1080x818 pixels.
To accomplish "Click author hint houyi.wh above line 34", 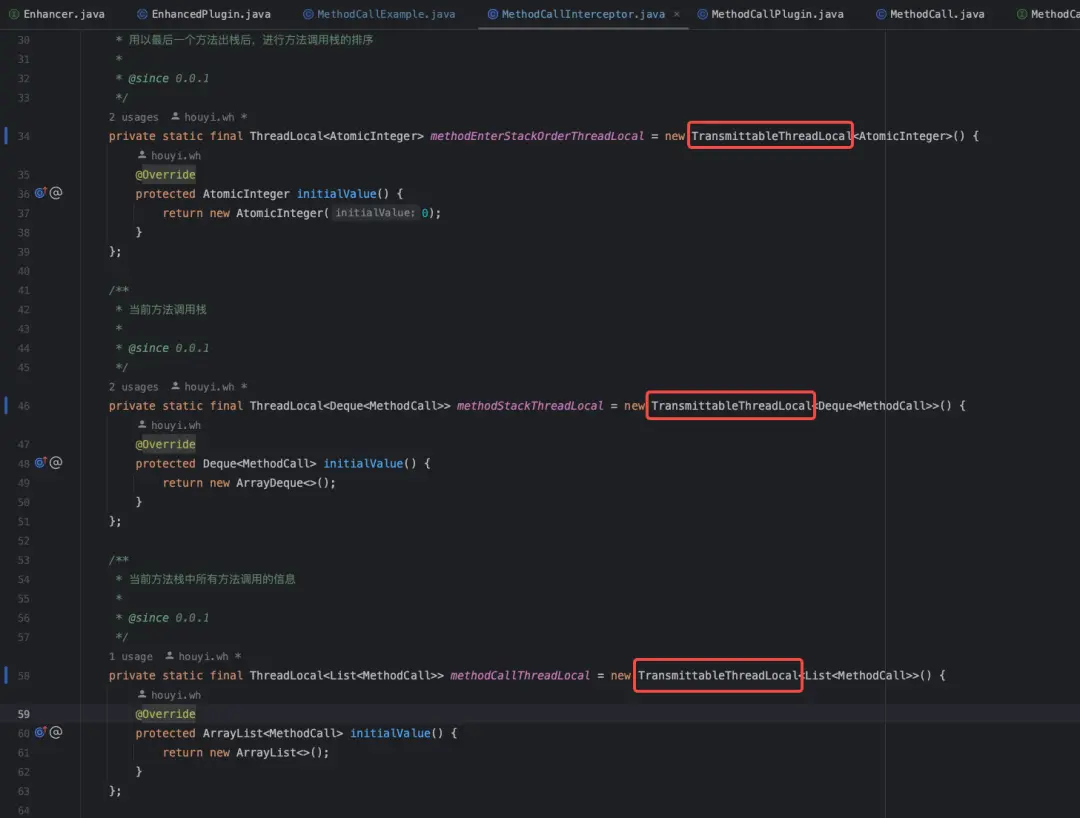I will tap(209, 117).
